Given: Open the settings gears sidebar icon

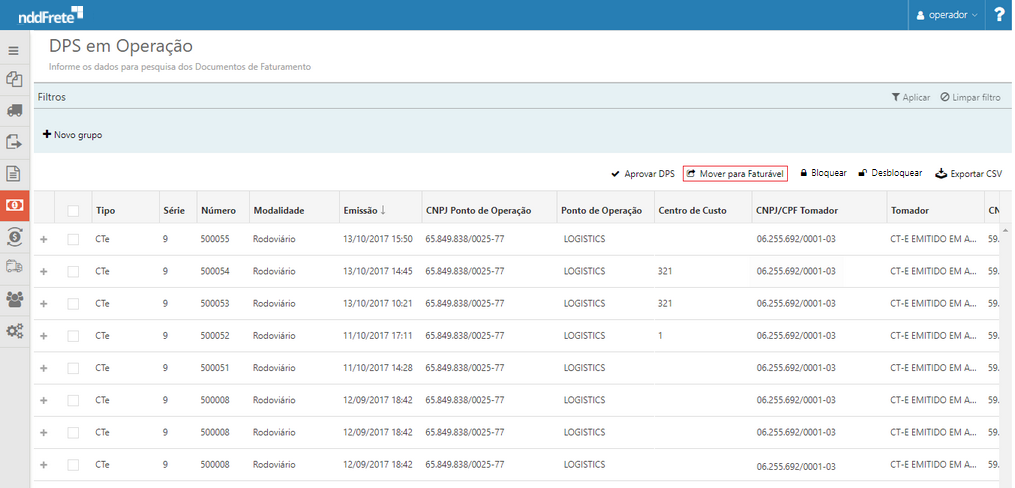Looking at the screenshot, I should pyautogui.click(x=14, y=331).
